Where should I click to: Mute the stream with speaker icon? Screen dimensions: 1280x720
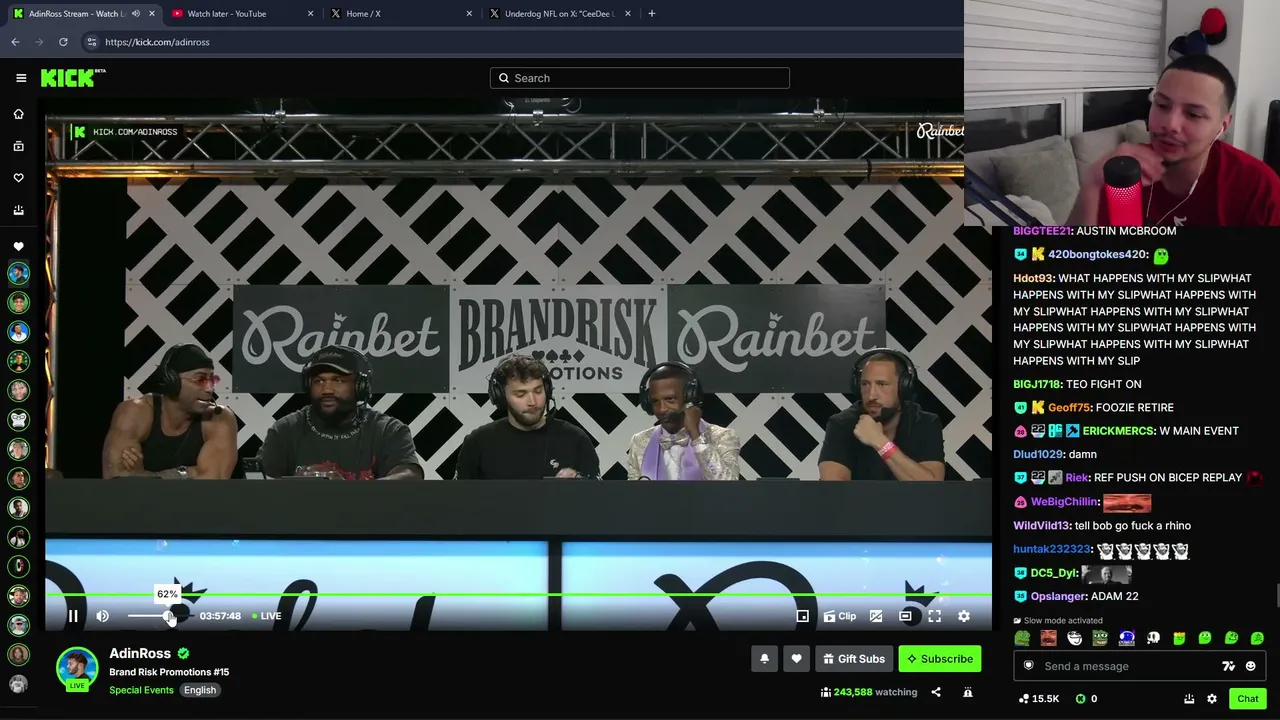tap(102, 616)
